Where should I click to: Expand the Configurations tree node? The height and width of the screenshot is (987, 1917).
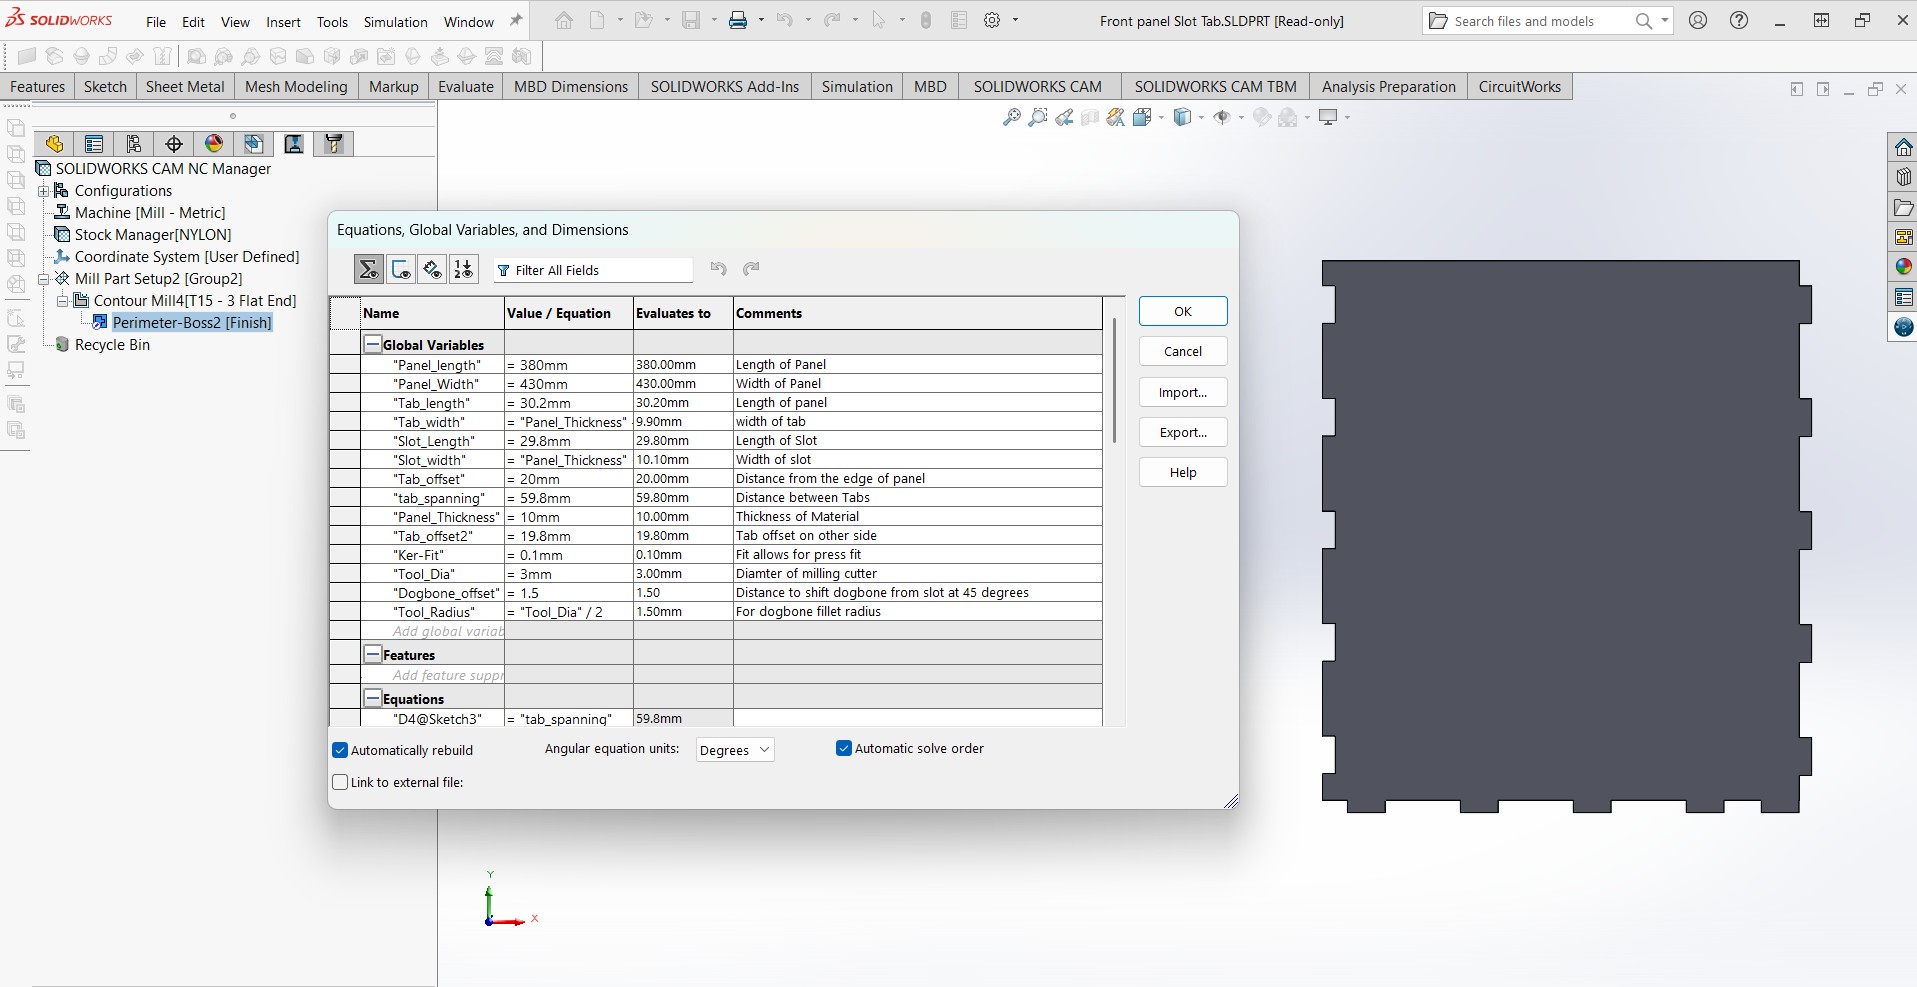pos(44,191)
